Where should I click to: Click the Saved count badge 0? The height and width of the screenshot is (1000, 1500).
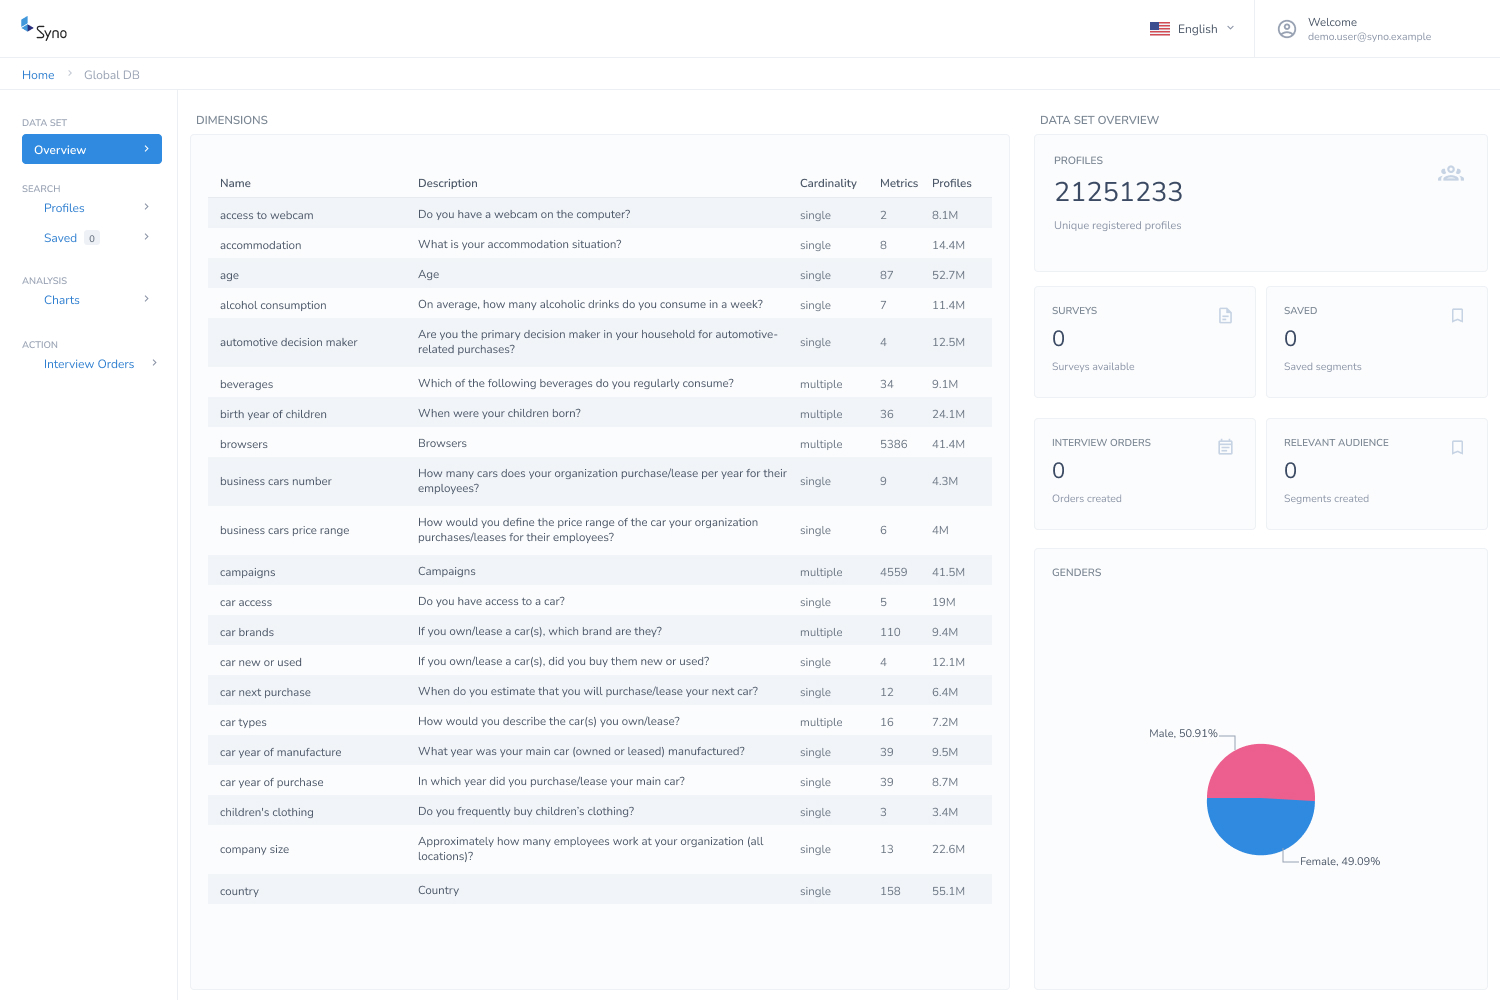pyautogui.click(x=92, y=238)
